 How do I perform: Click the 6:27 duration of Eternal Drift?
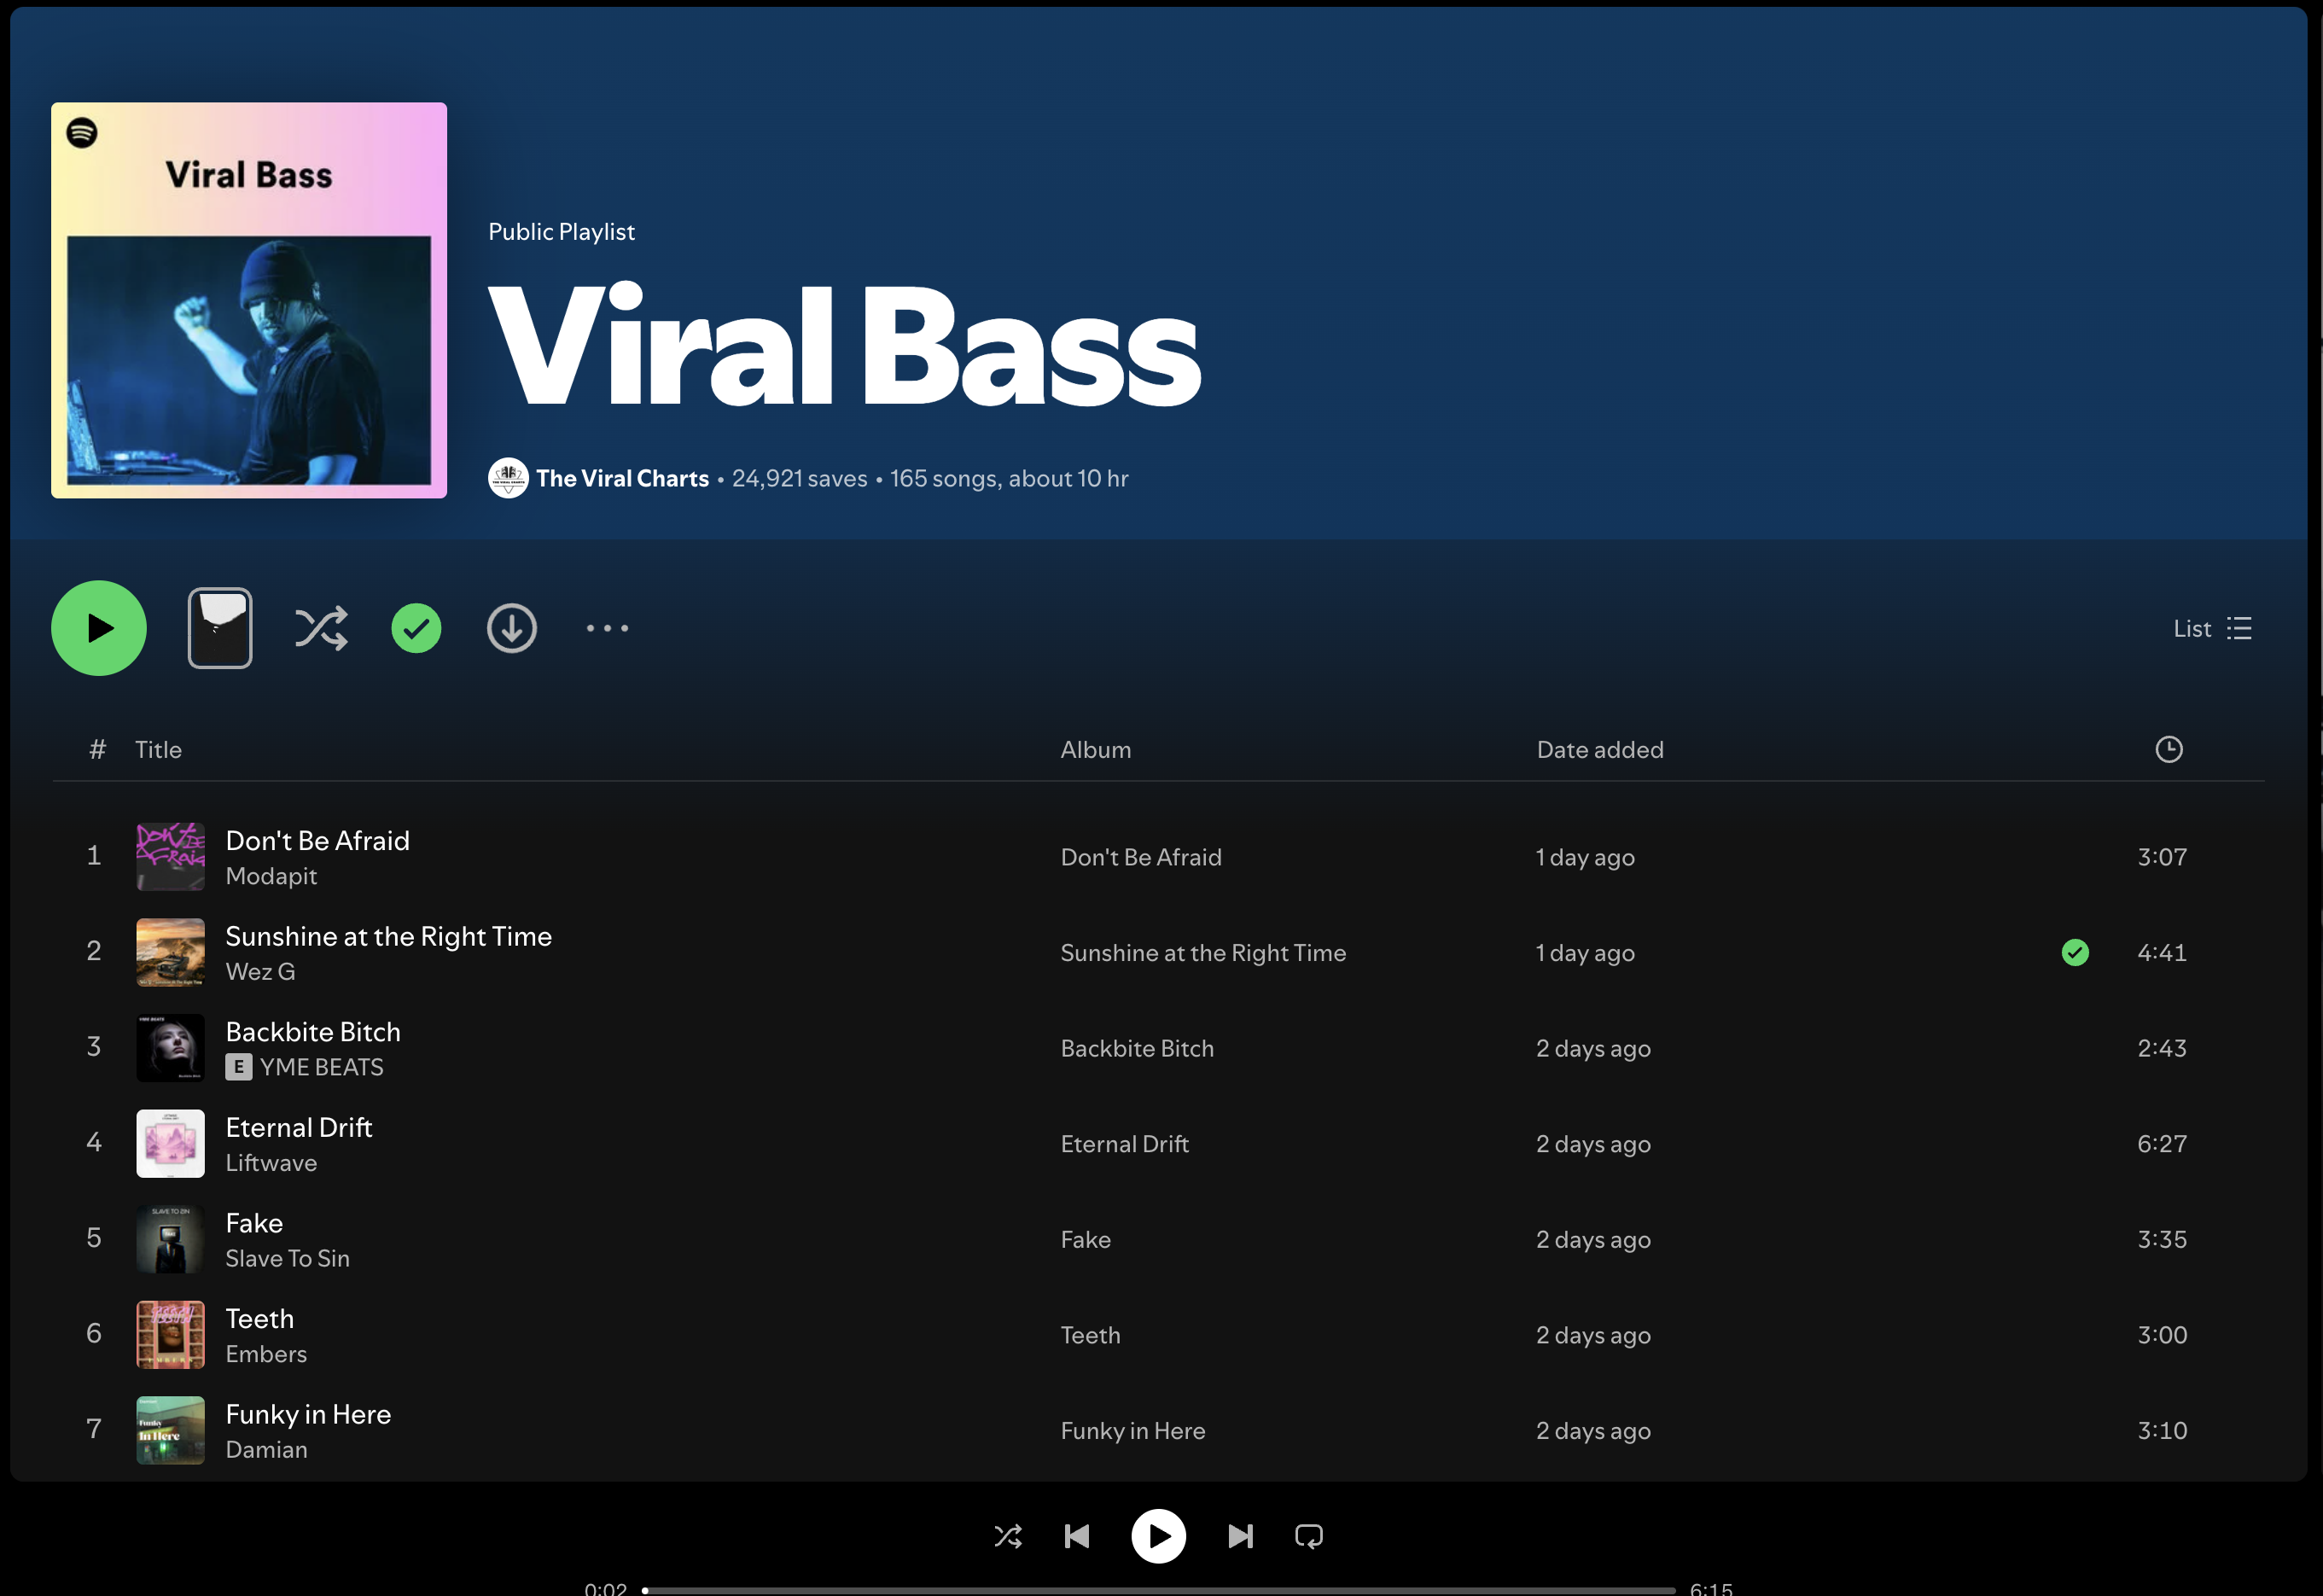click(2161, 1143)
